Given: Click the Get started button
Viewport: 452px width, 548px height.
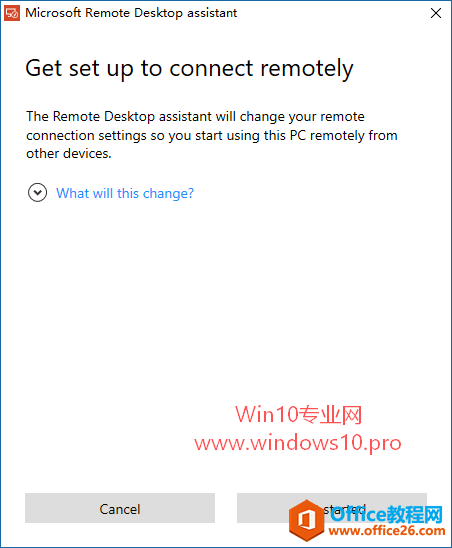Looking at the screenshot, I should click(332, 508).
